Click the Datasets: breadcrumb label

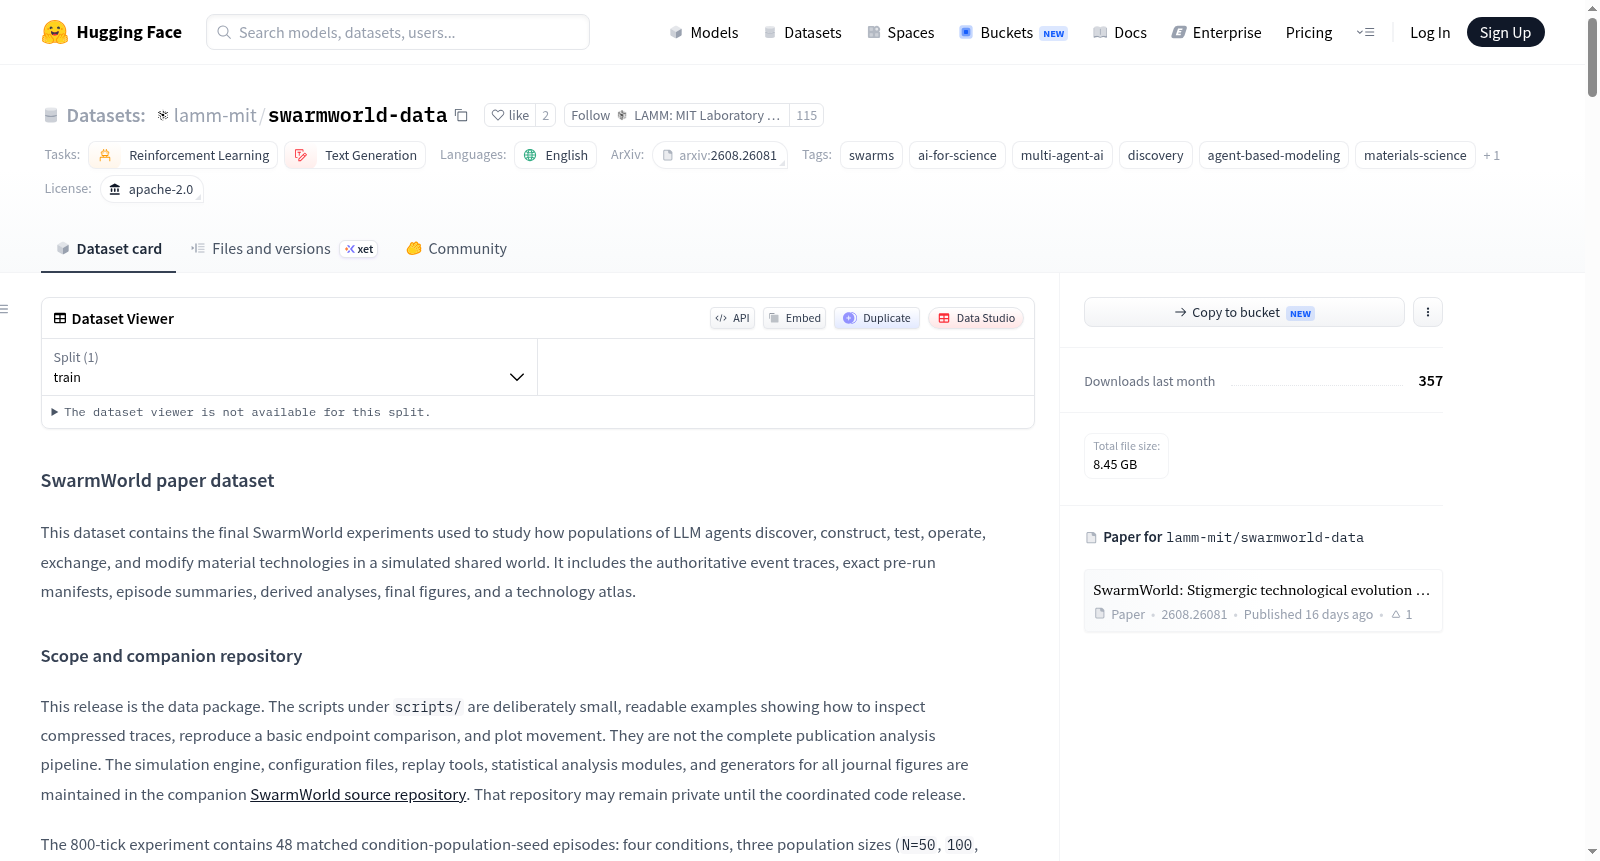[106, 115]
